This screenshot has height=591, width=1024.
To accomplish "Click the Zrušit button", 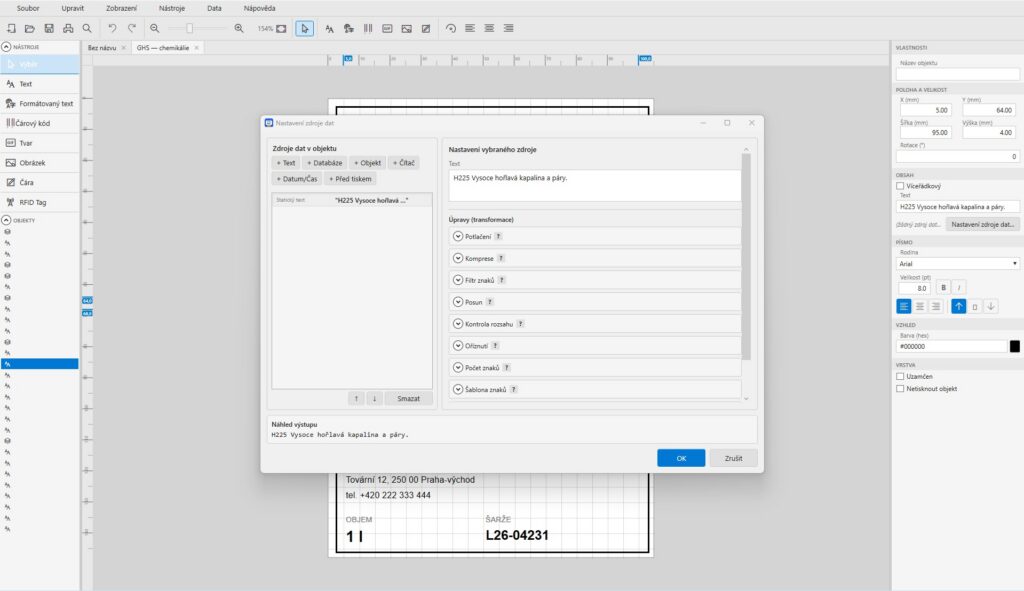I will point(733,458).
